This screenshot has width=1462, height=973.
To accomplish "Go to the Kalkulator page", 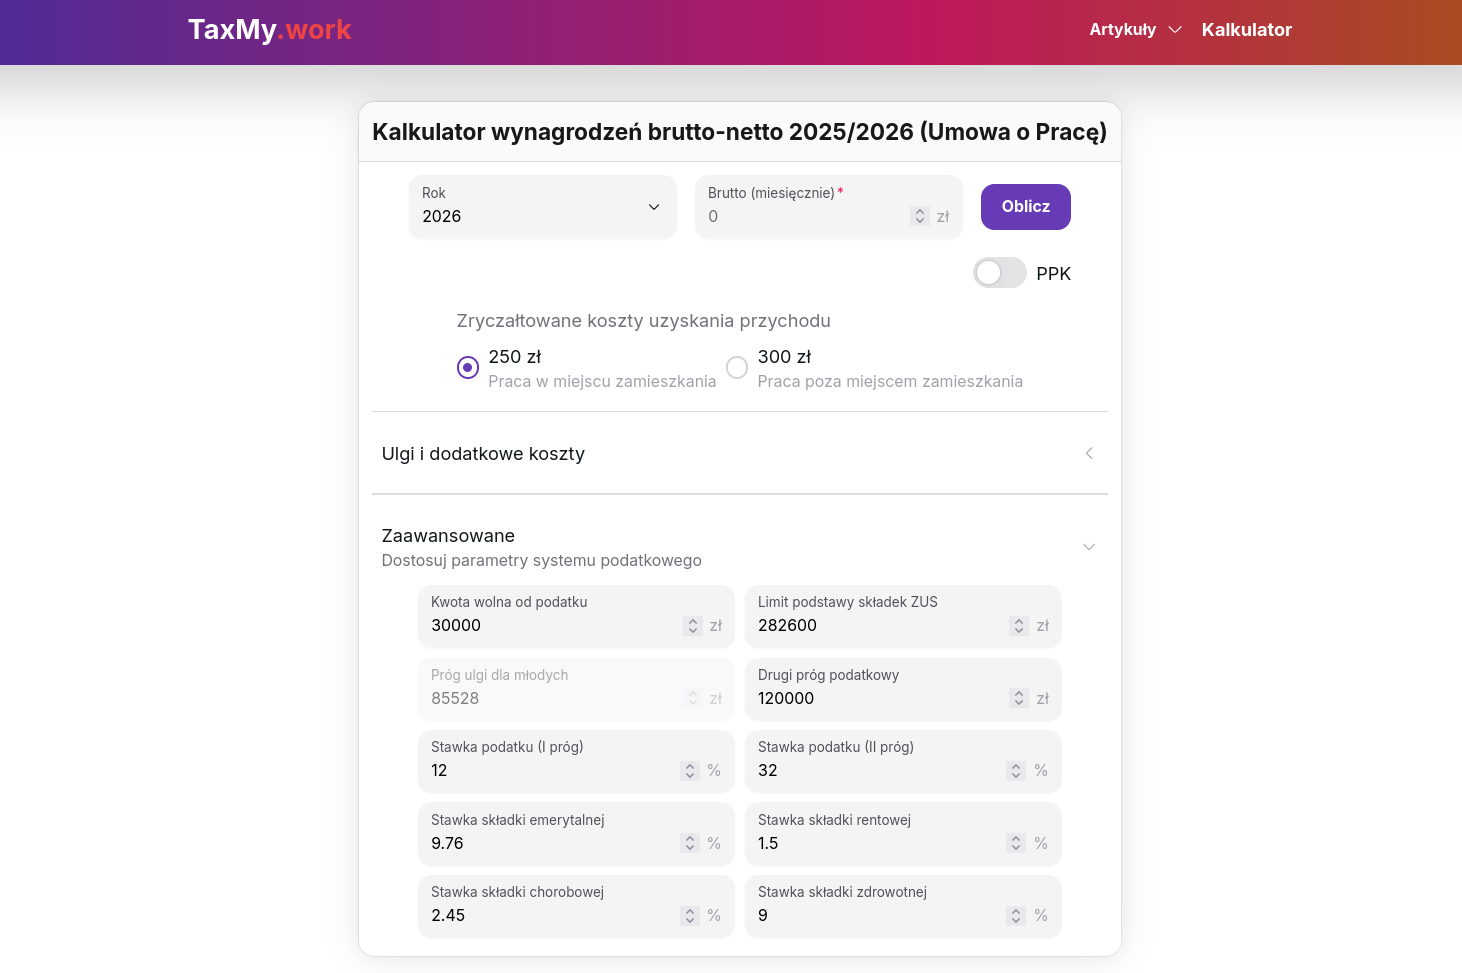I will tap(1246, 30).
